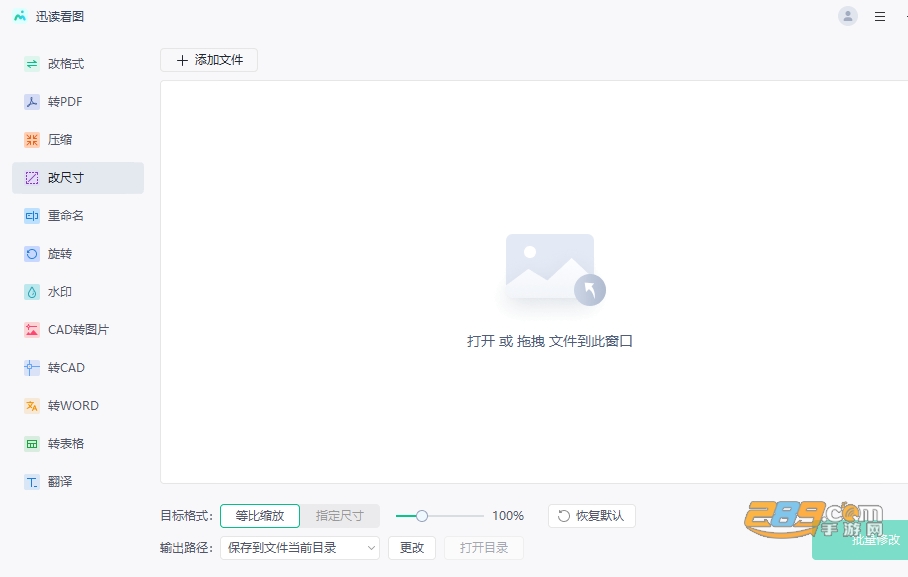Screen dimensions: 908x577
Task: Click the 旋转 rotate icon
Action: 32,254
